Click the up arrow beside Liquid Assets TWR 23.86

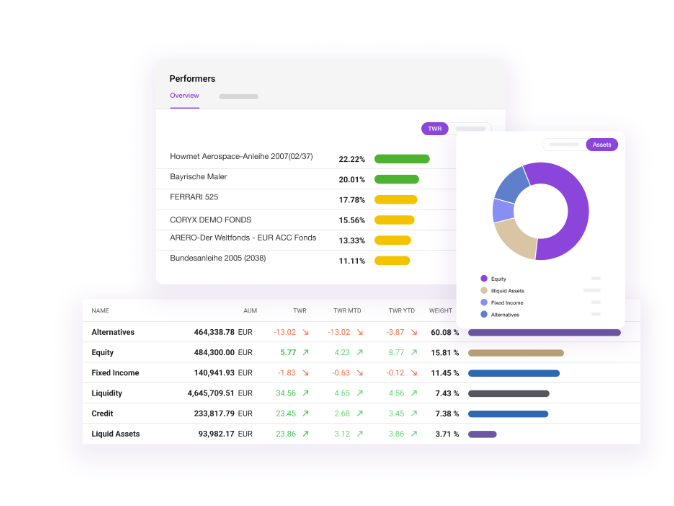coord(306,434)
